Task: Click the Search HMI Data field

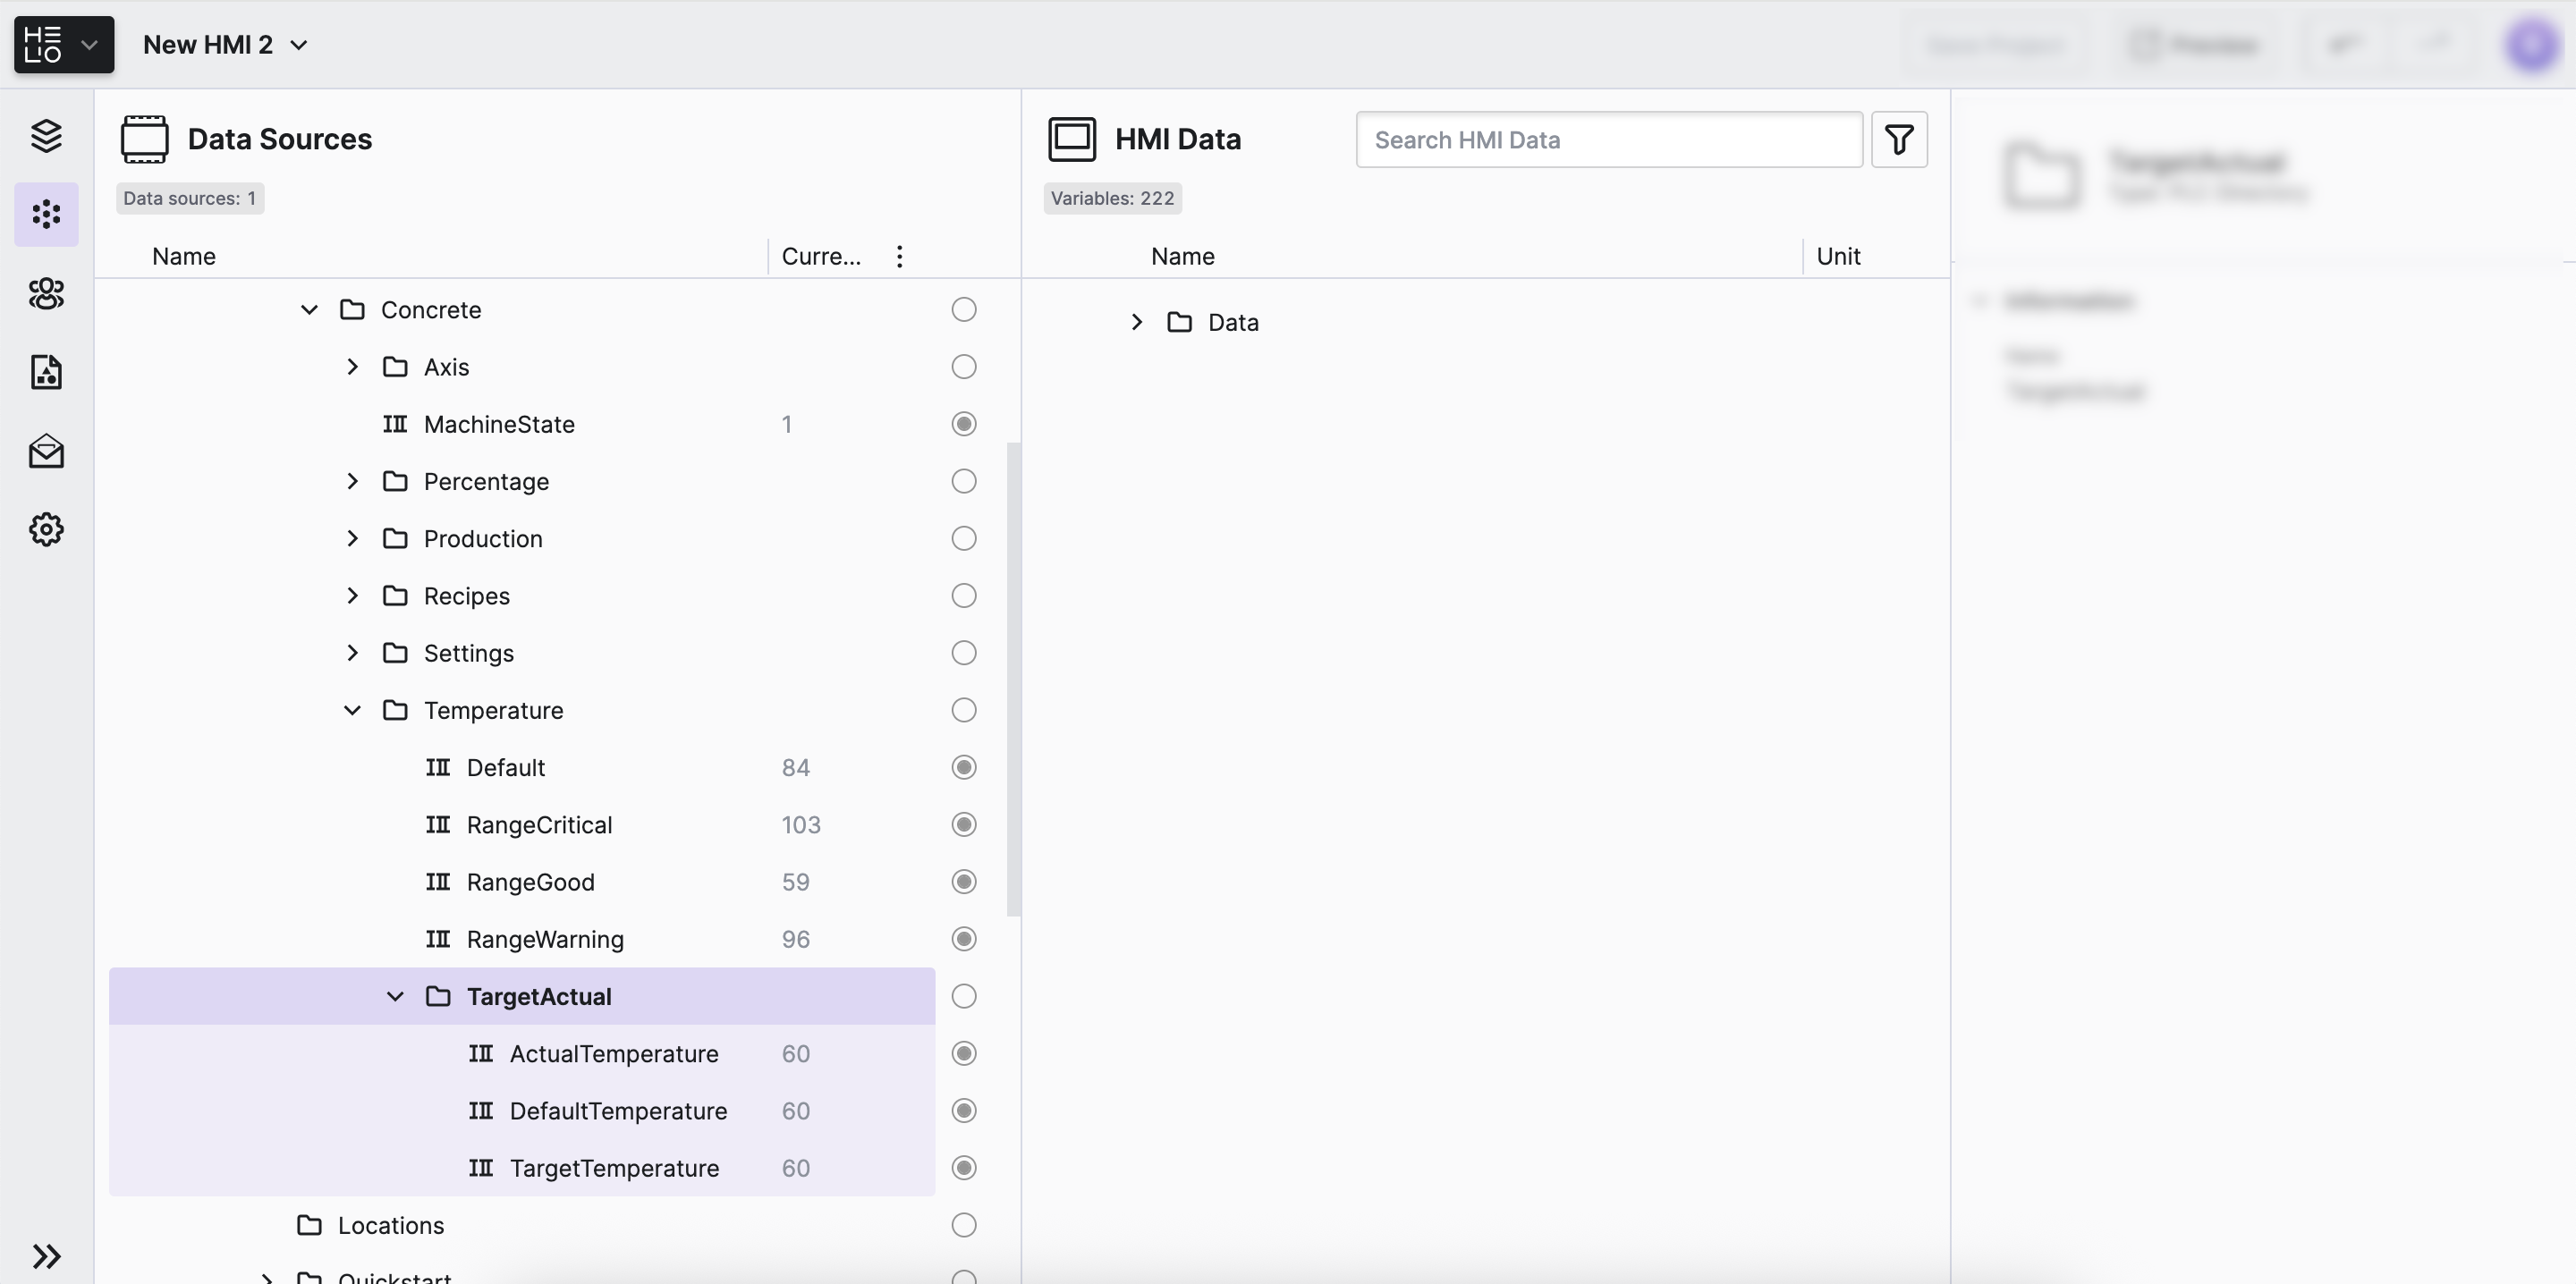Action: (x=1608, y=140)
